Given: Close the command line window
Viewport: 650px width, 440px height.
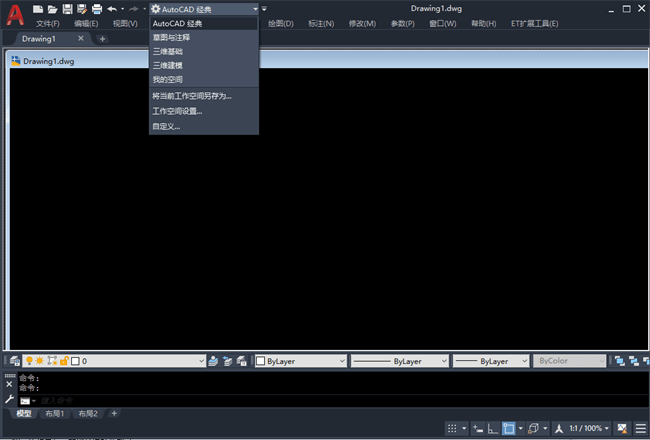Looking at the screenshot, I should 9,384.
